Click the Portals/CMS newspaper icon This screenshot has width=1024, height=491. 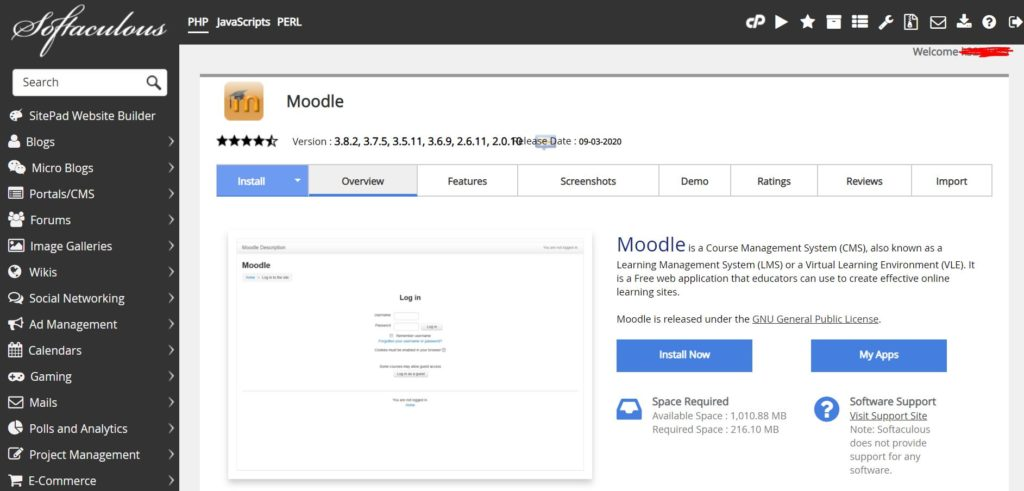pyautogui.click(x=16, y=194)
